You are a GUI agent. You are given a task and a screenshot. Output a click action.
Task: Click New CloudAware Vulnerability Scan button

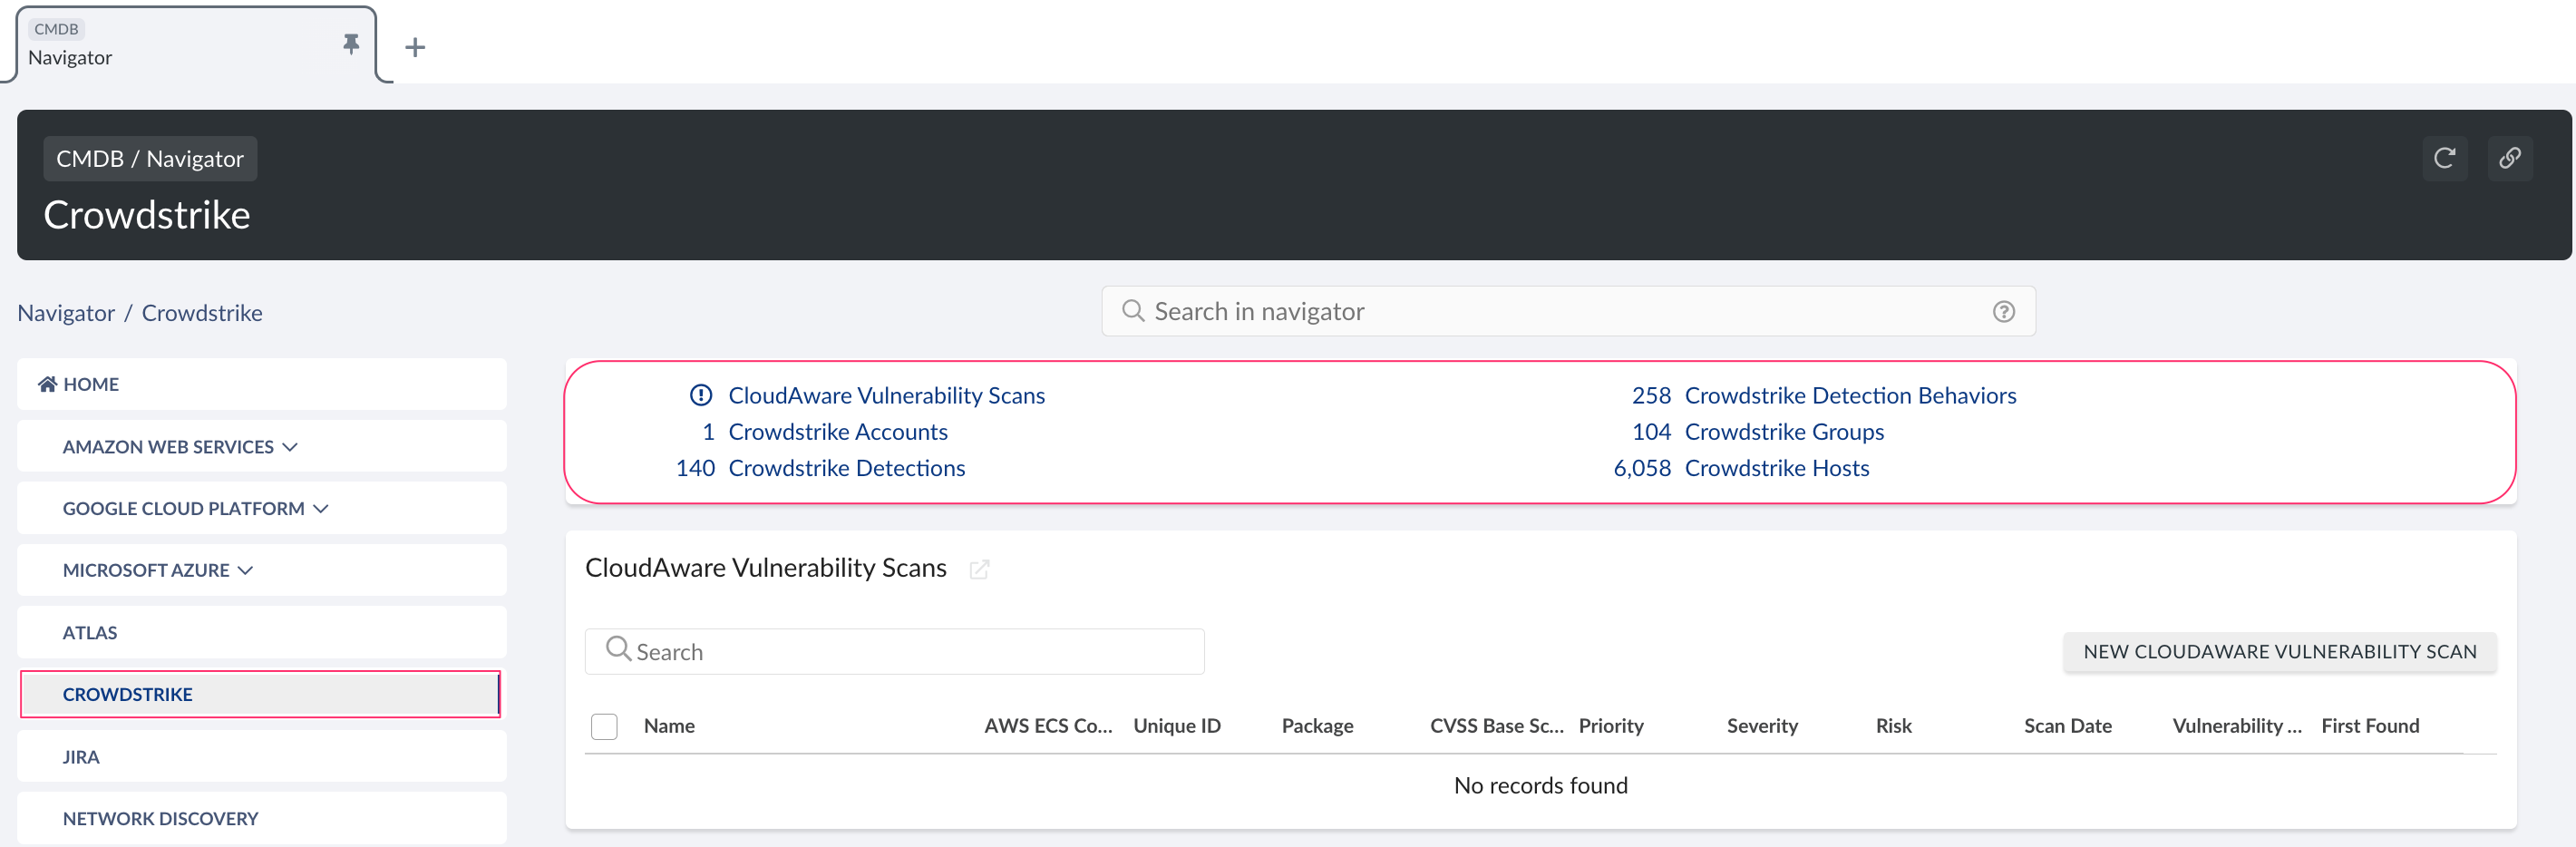[x=2279, y=652]
